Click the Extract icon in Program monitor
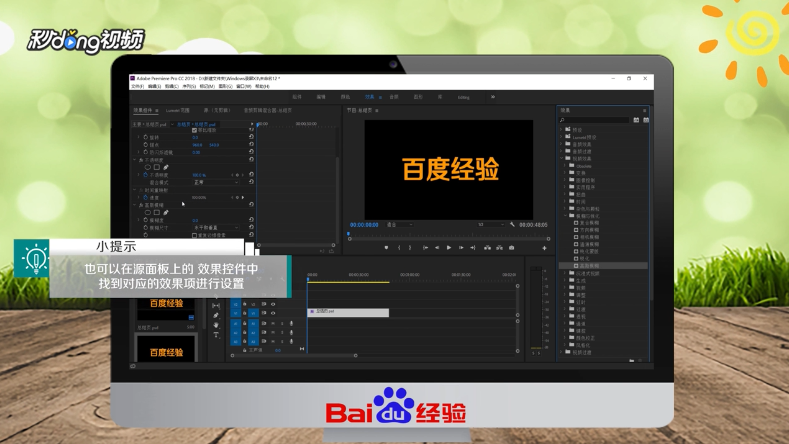This screenshot has width=789, height=444. 499,248
